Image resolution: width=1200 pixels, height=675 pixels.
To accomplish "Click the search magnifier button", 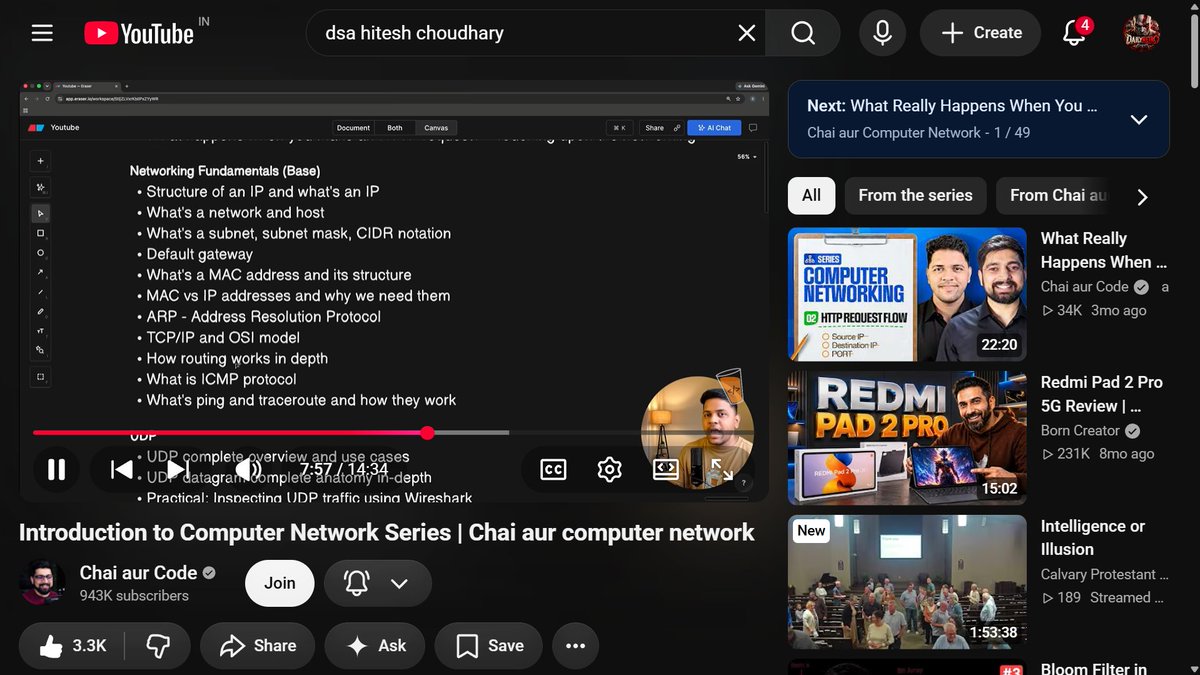I will [x=803, y=33].
